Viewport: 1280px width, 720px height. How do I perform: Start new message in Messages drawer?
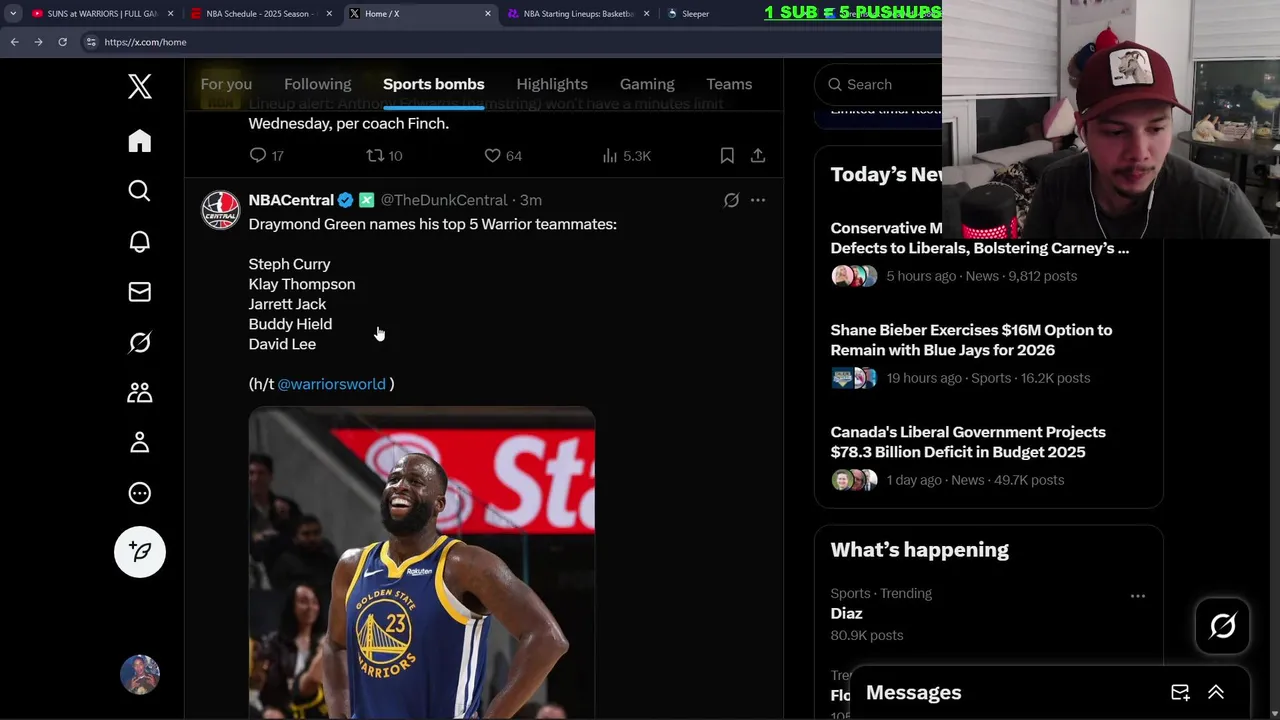pyautogui.click(x=1180, y=692)
